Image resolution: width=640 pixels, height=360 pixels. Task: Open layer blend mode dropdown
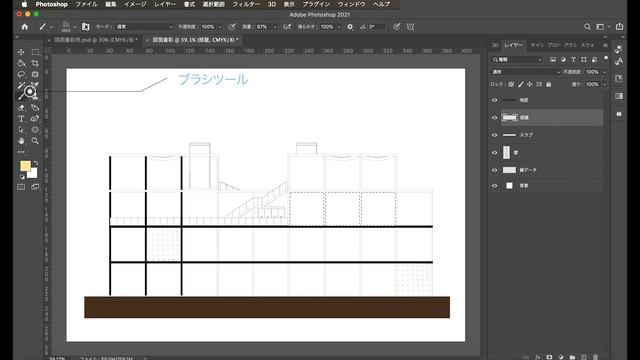tap(526, 72)
